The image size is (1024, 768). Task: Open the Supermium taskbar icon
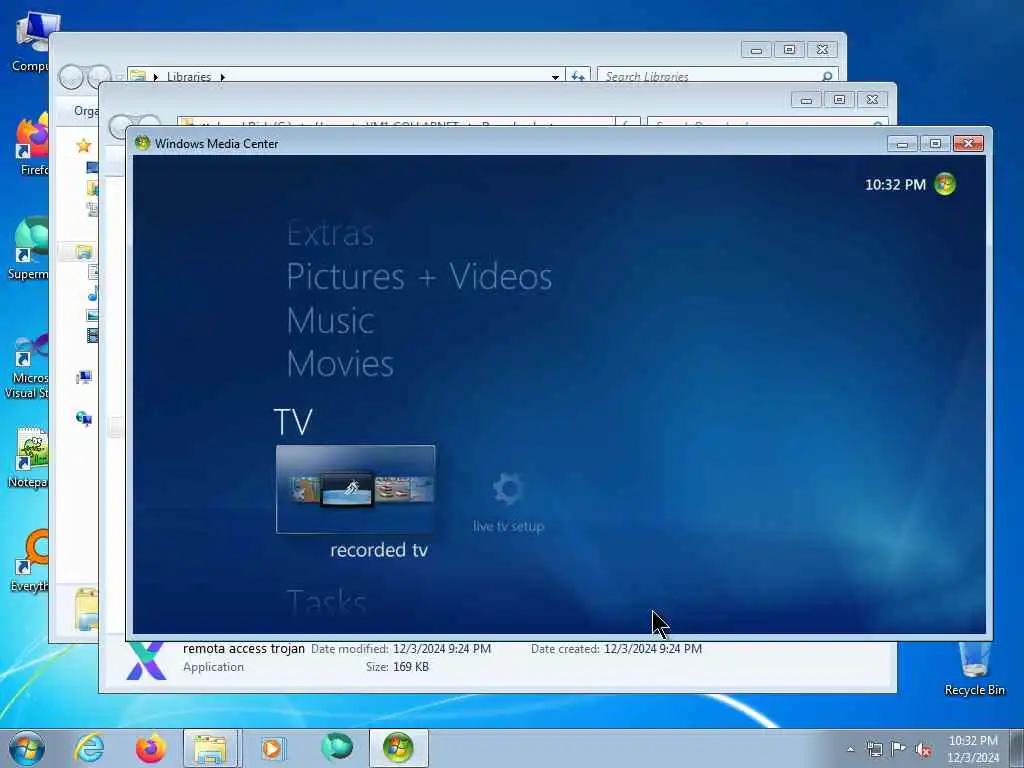pyautogui.click(x=336, y=748)
